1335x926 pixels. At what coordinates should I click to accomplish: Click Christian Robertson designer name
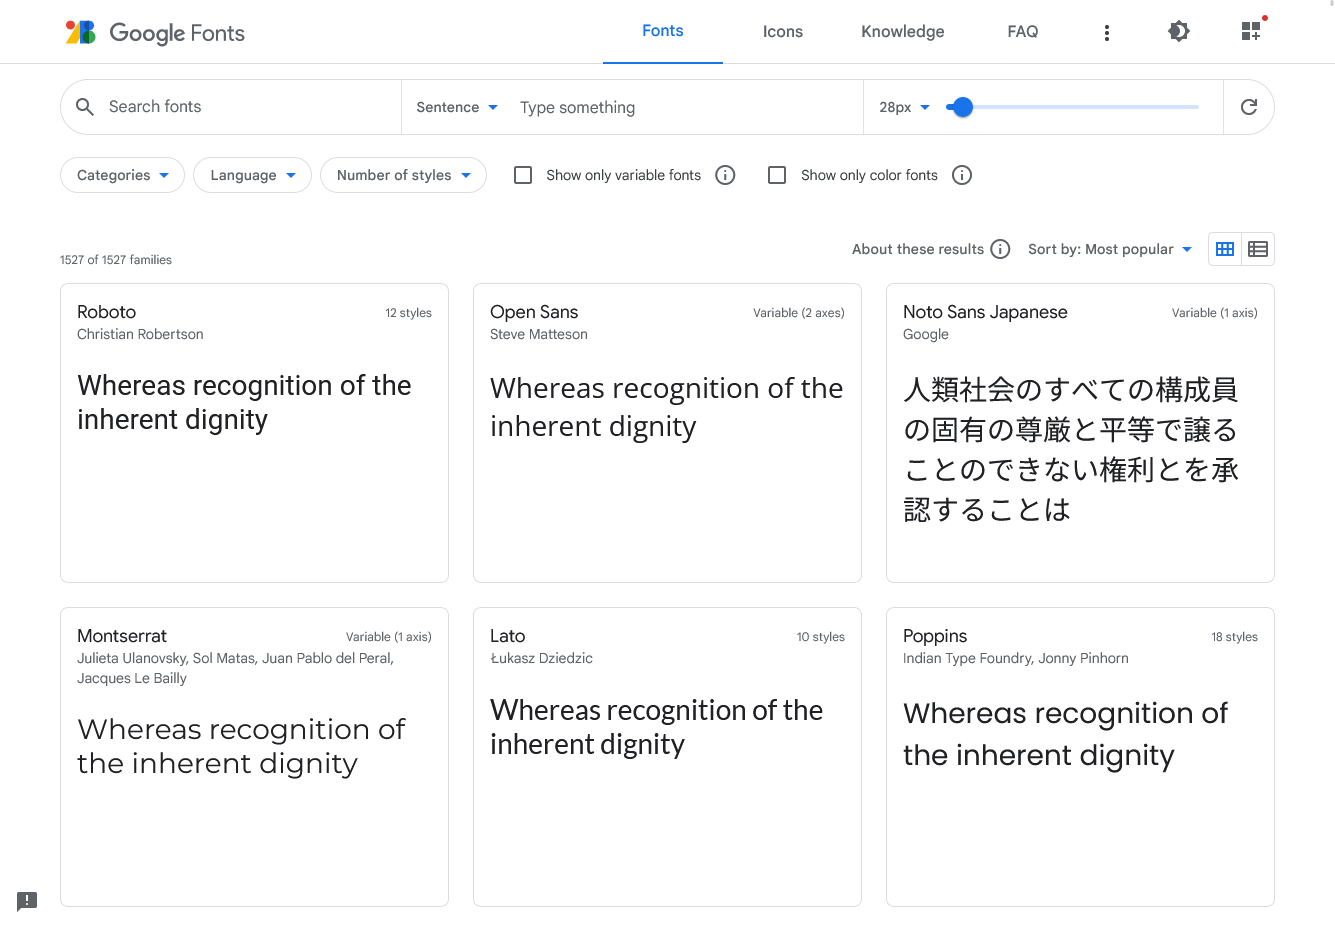tap(140, 334)
